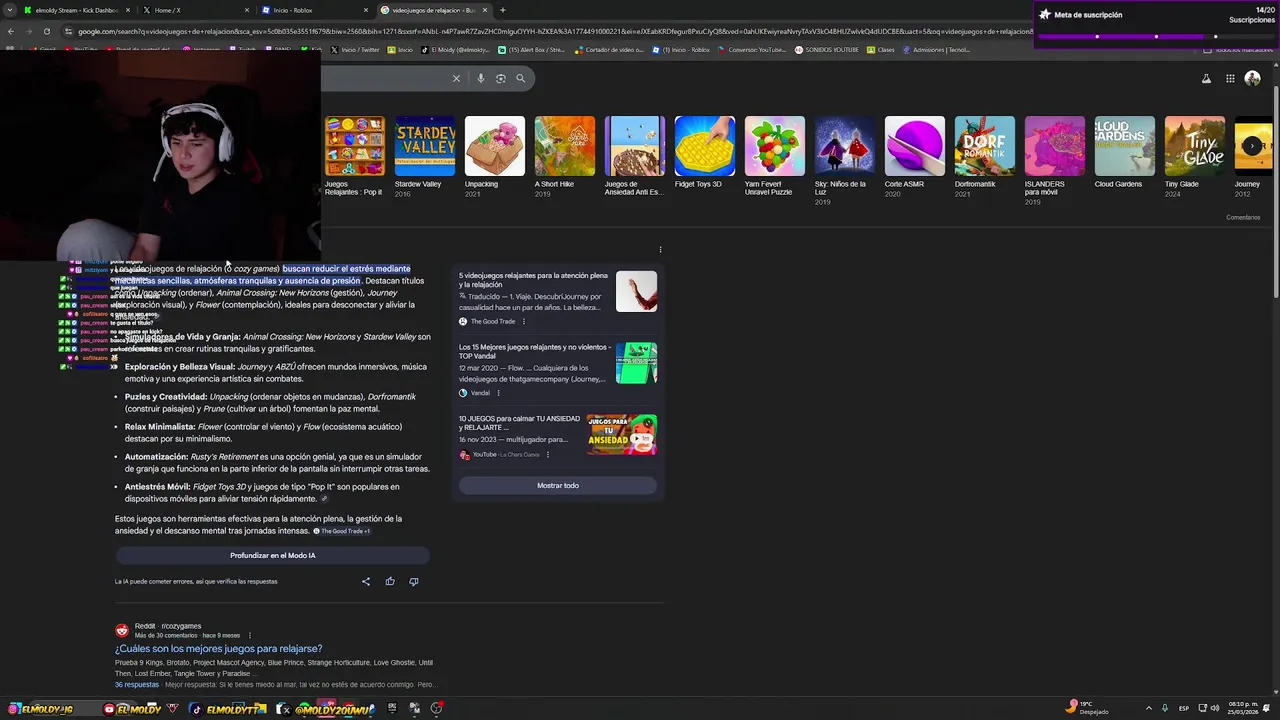Image resolution: width=1280 pixels, height=720 pixels.
Task: Switch to the Inicio - Roblox tab
Action: (314, 10)
